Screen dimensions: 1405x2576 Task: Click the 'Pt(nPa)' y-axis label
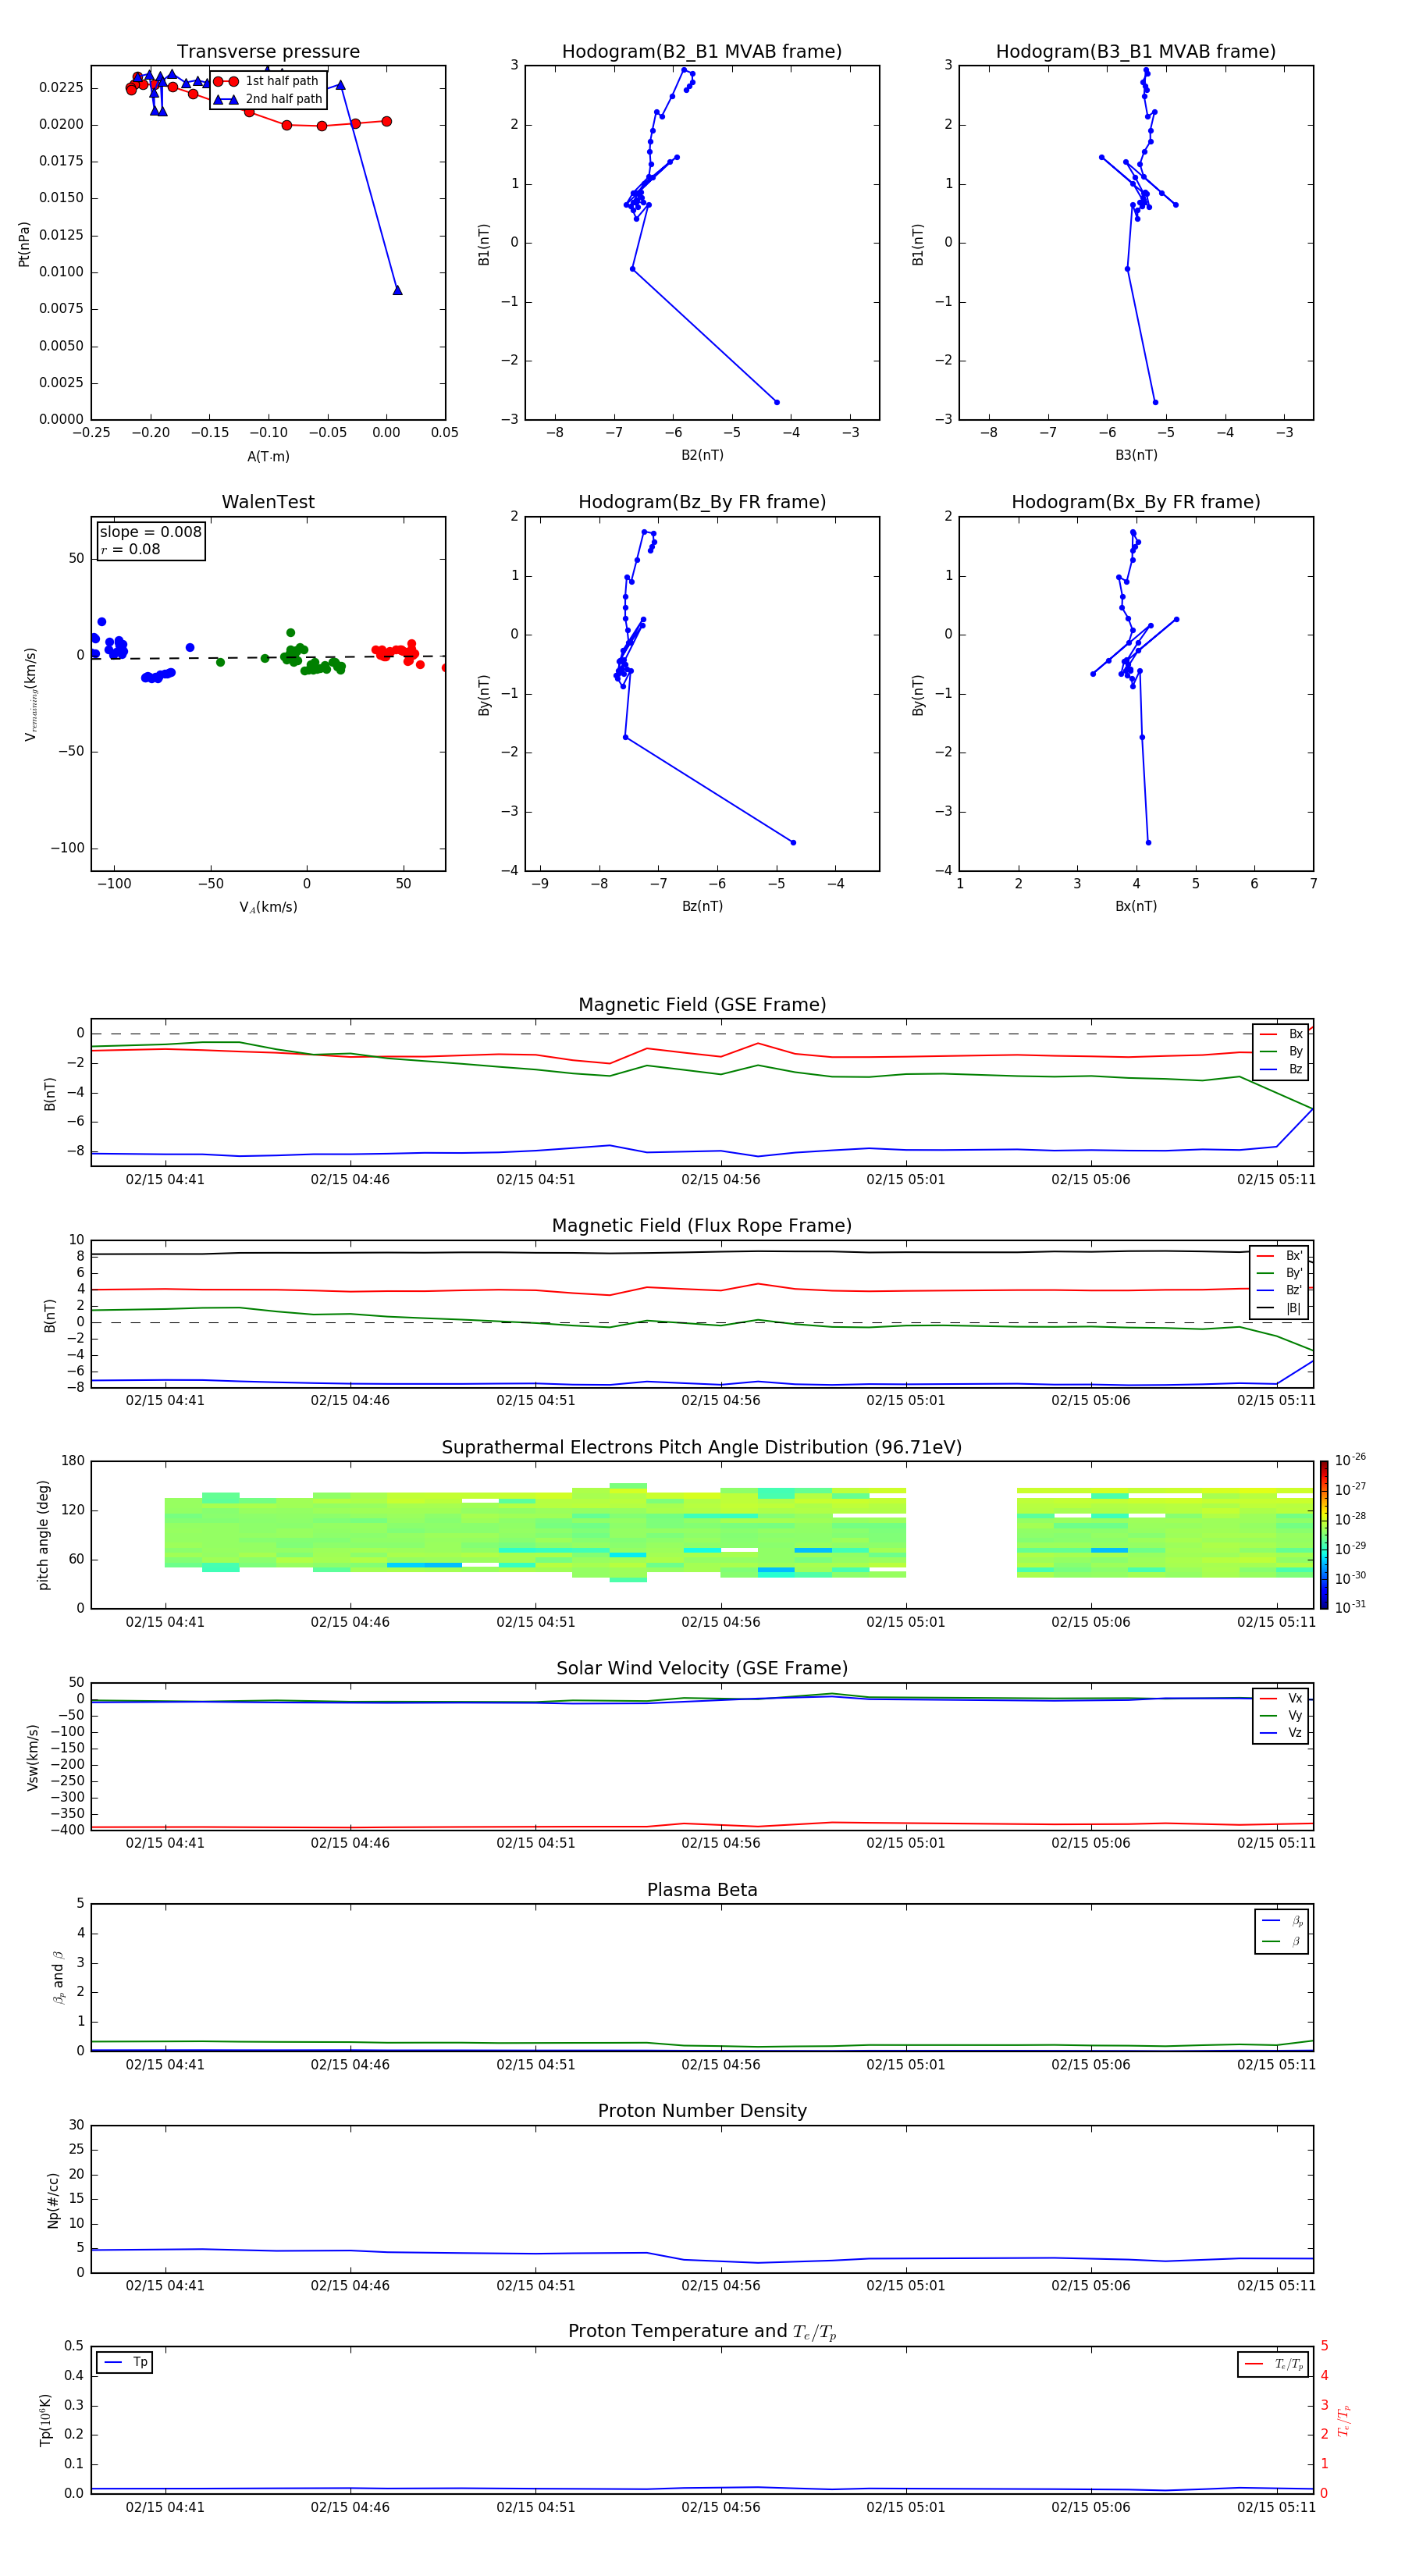tap(24, 244)
